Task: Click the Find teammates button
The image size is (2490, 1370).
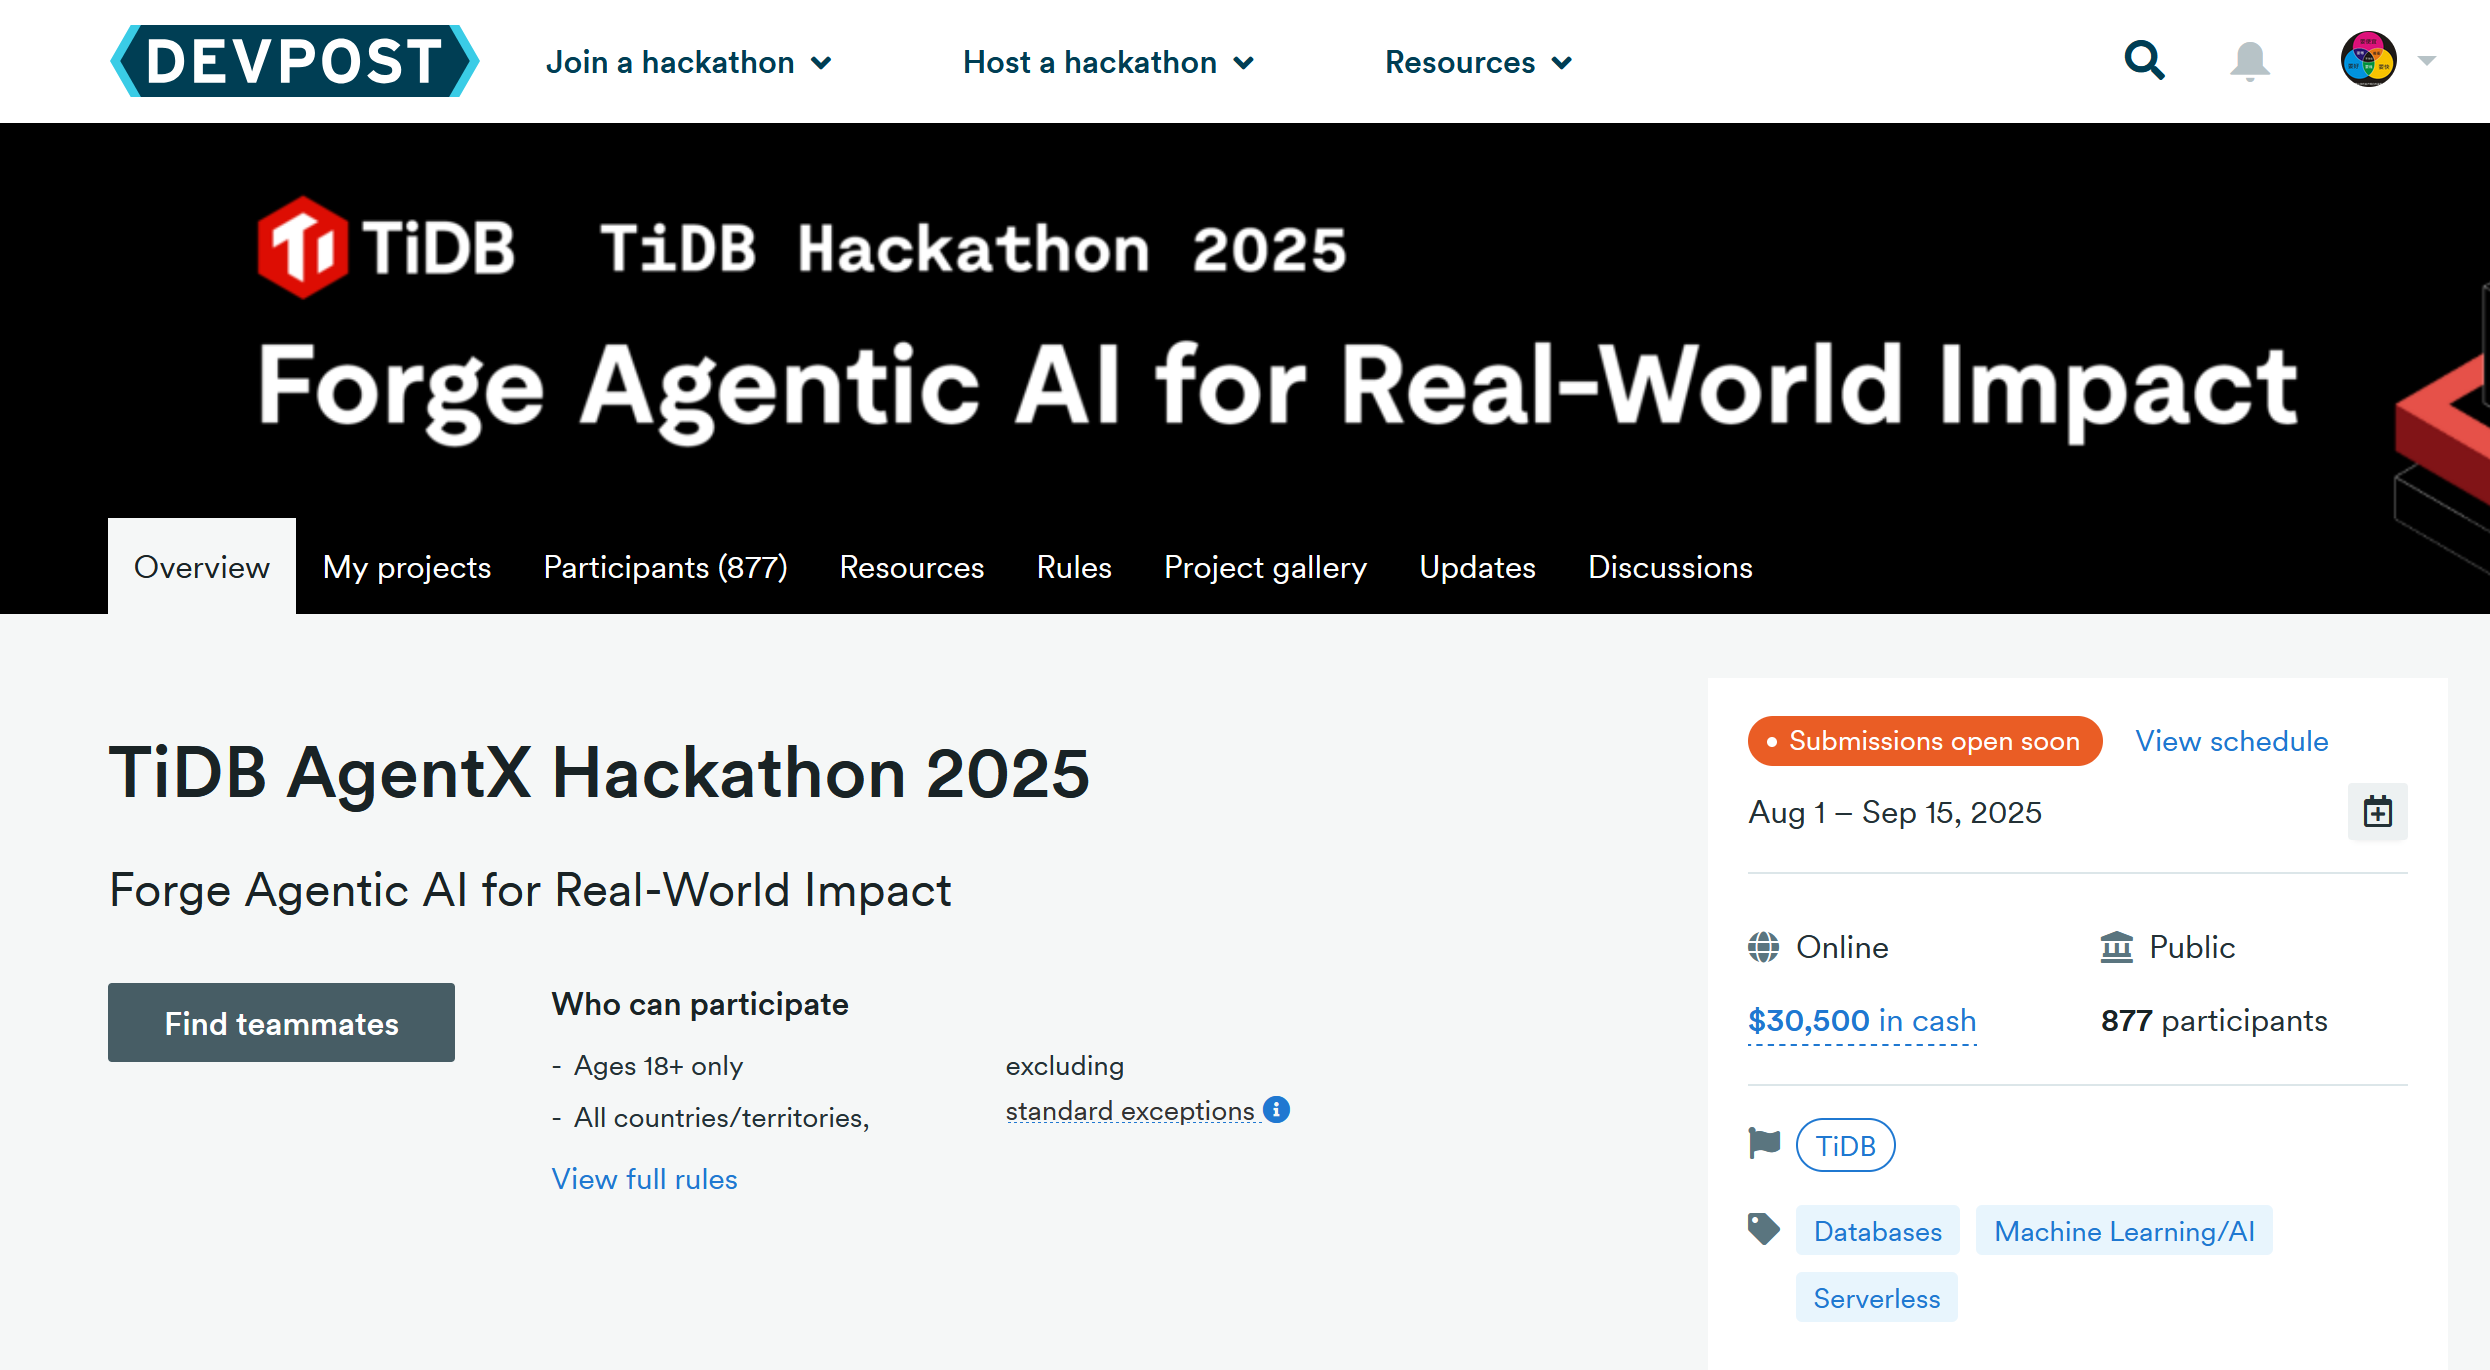Action: [281, 1022]
